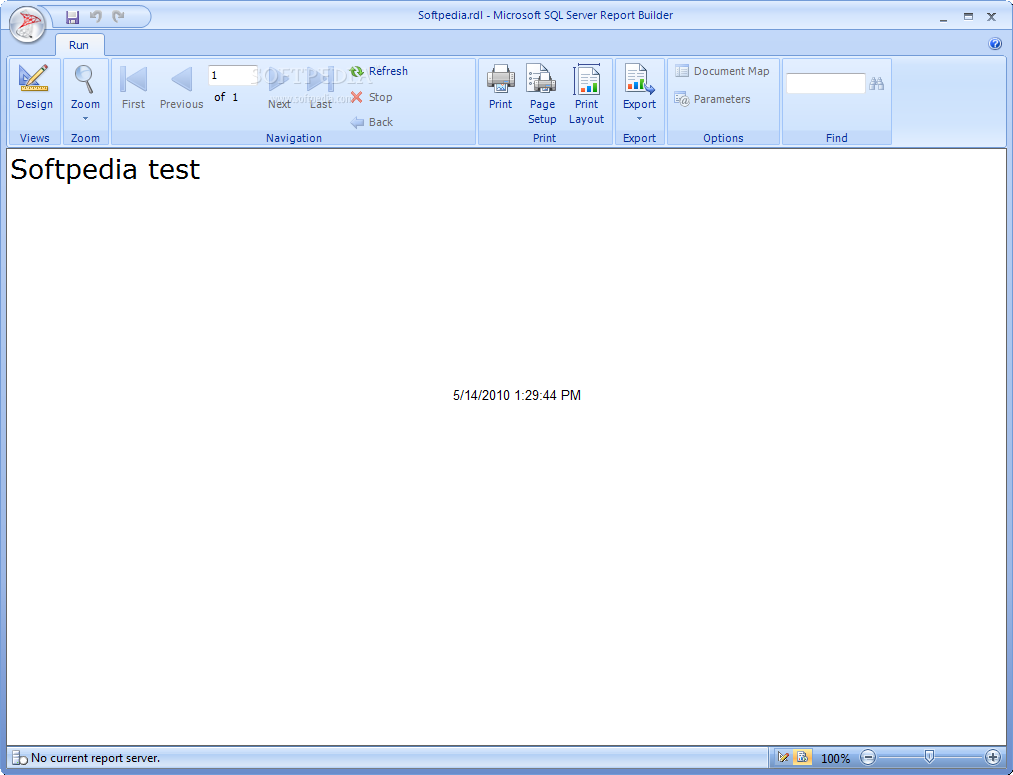Click the zoom slider handle
The width and height of the screenshot is (1013, 775).
(929, 756)
